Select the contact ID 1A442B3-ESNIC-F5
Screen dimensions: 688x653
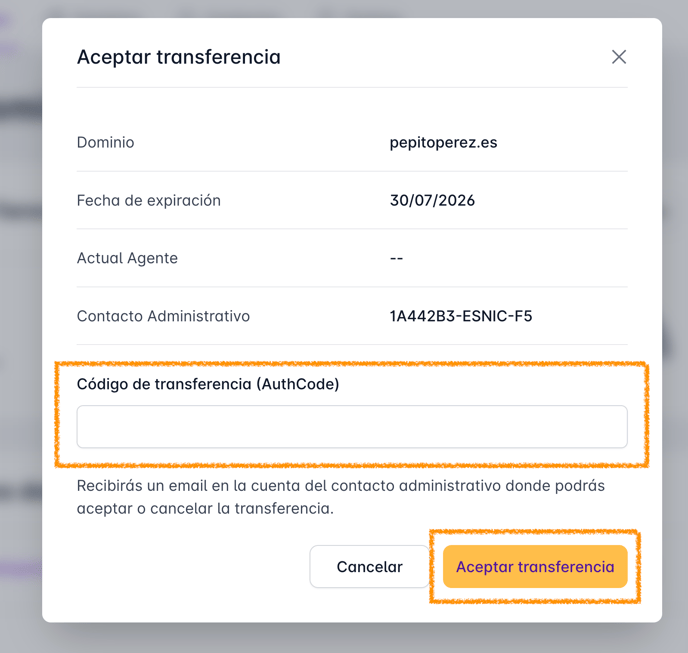[461, 316]
